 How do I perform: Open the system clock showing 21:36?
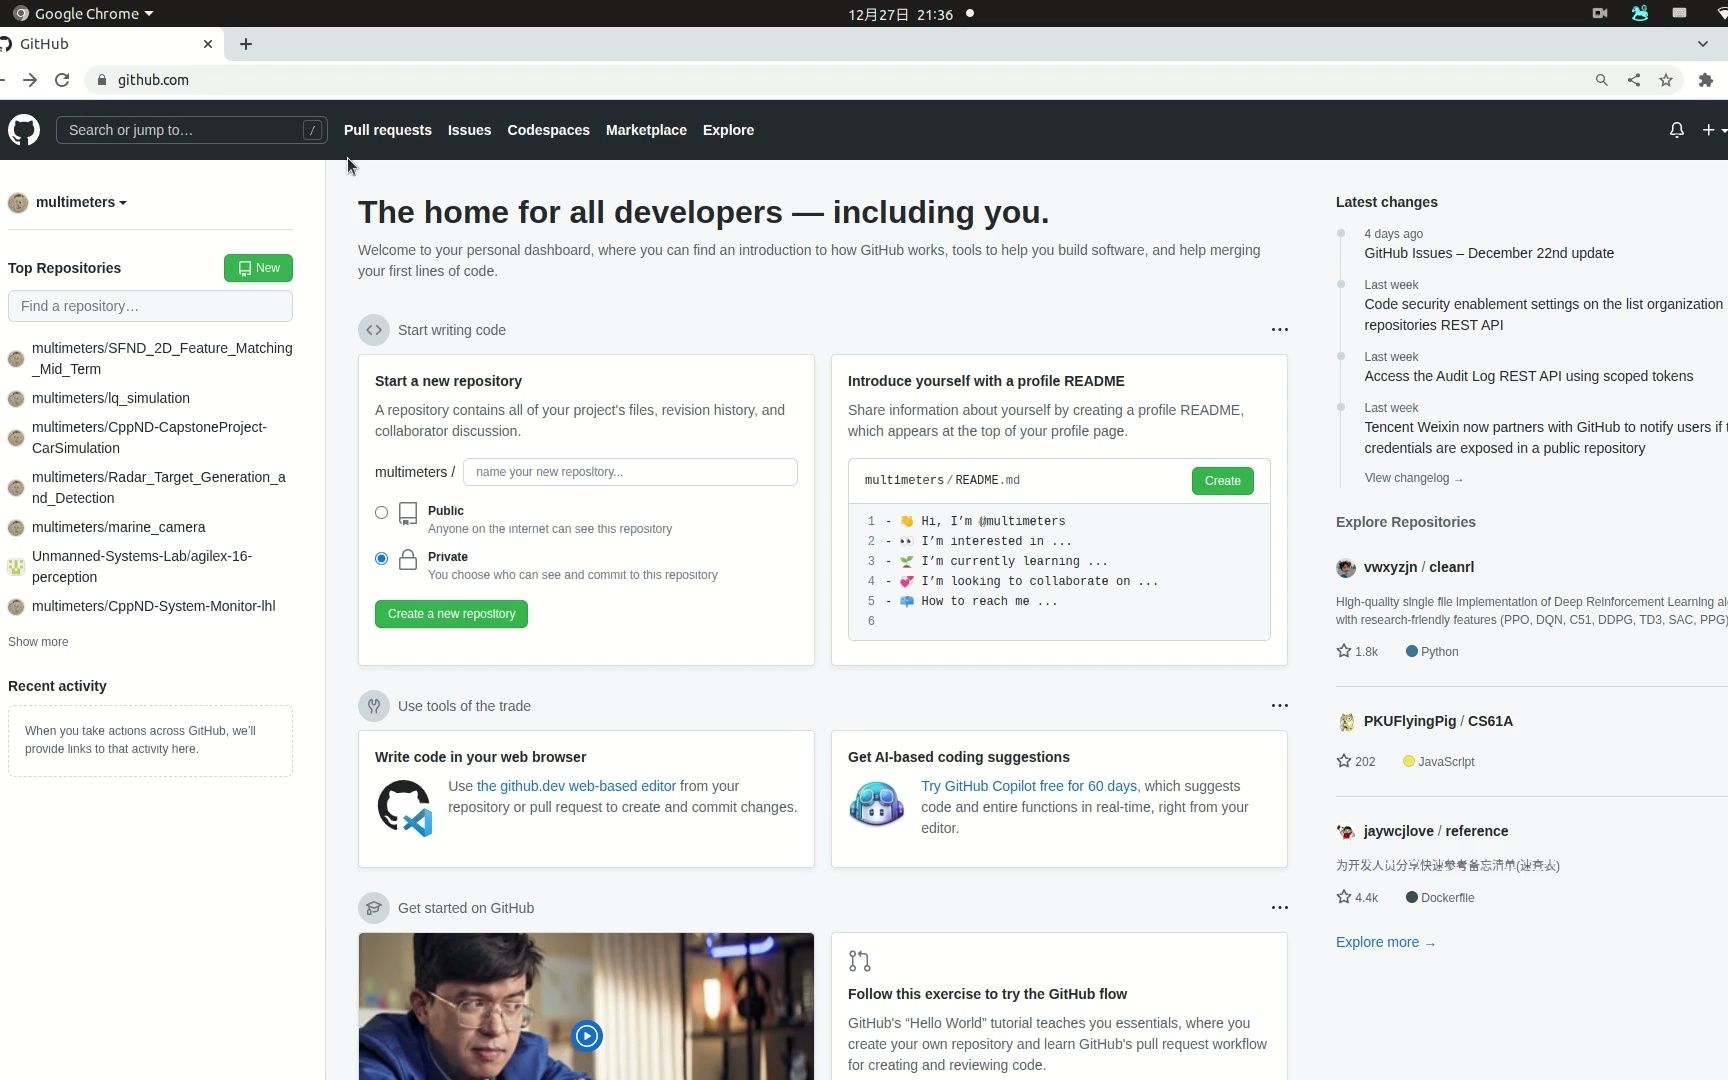900,14
